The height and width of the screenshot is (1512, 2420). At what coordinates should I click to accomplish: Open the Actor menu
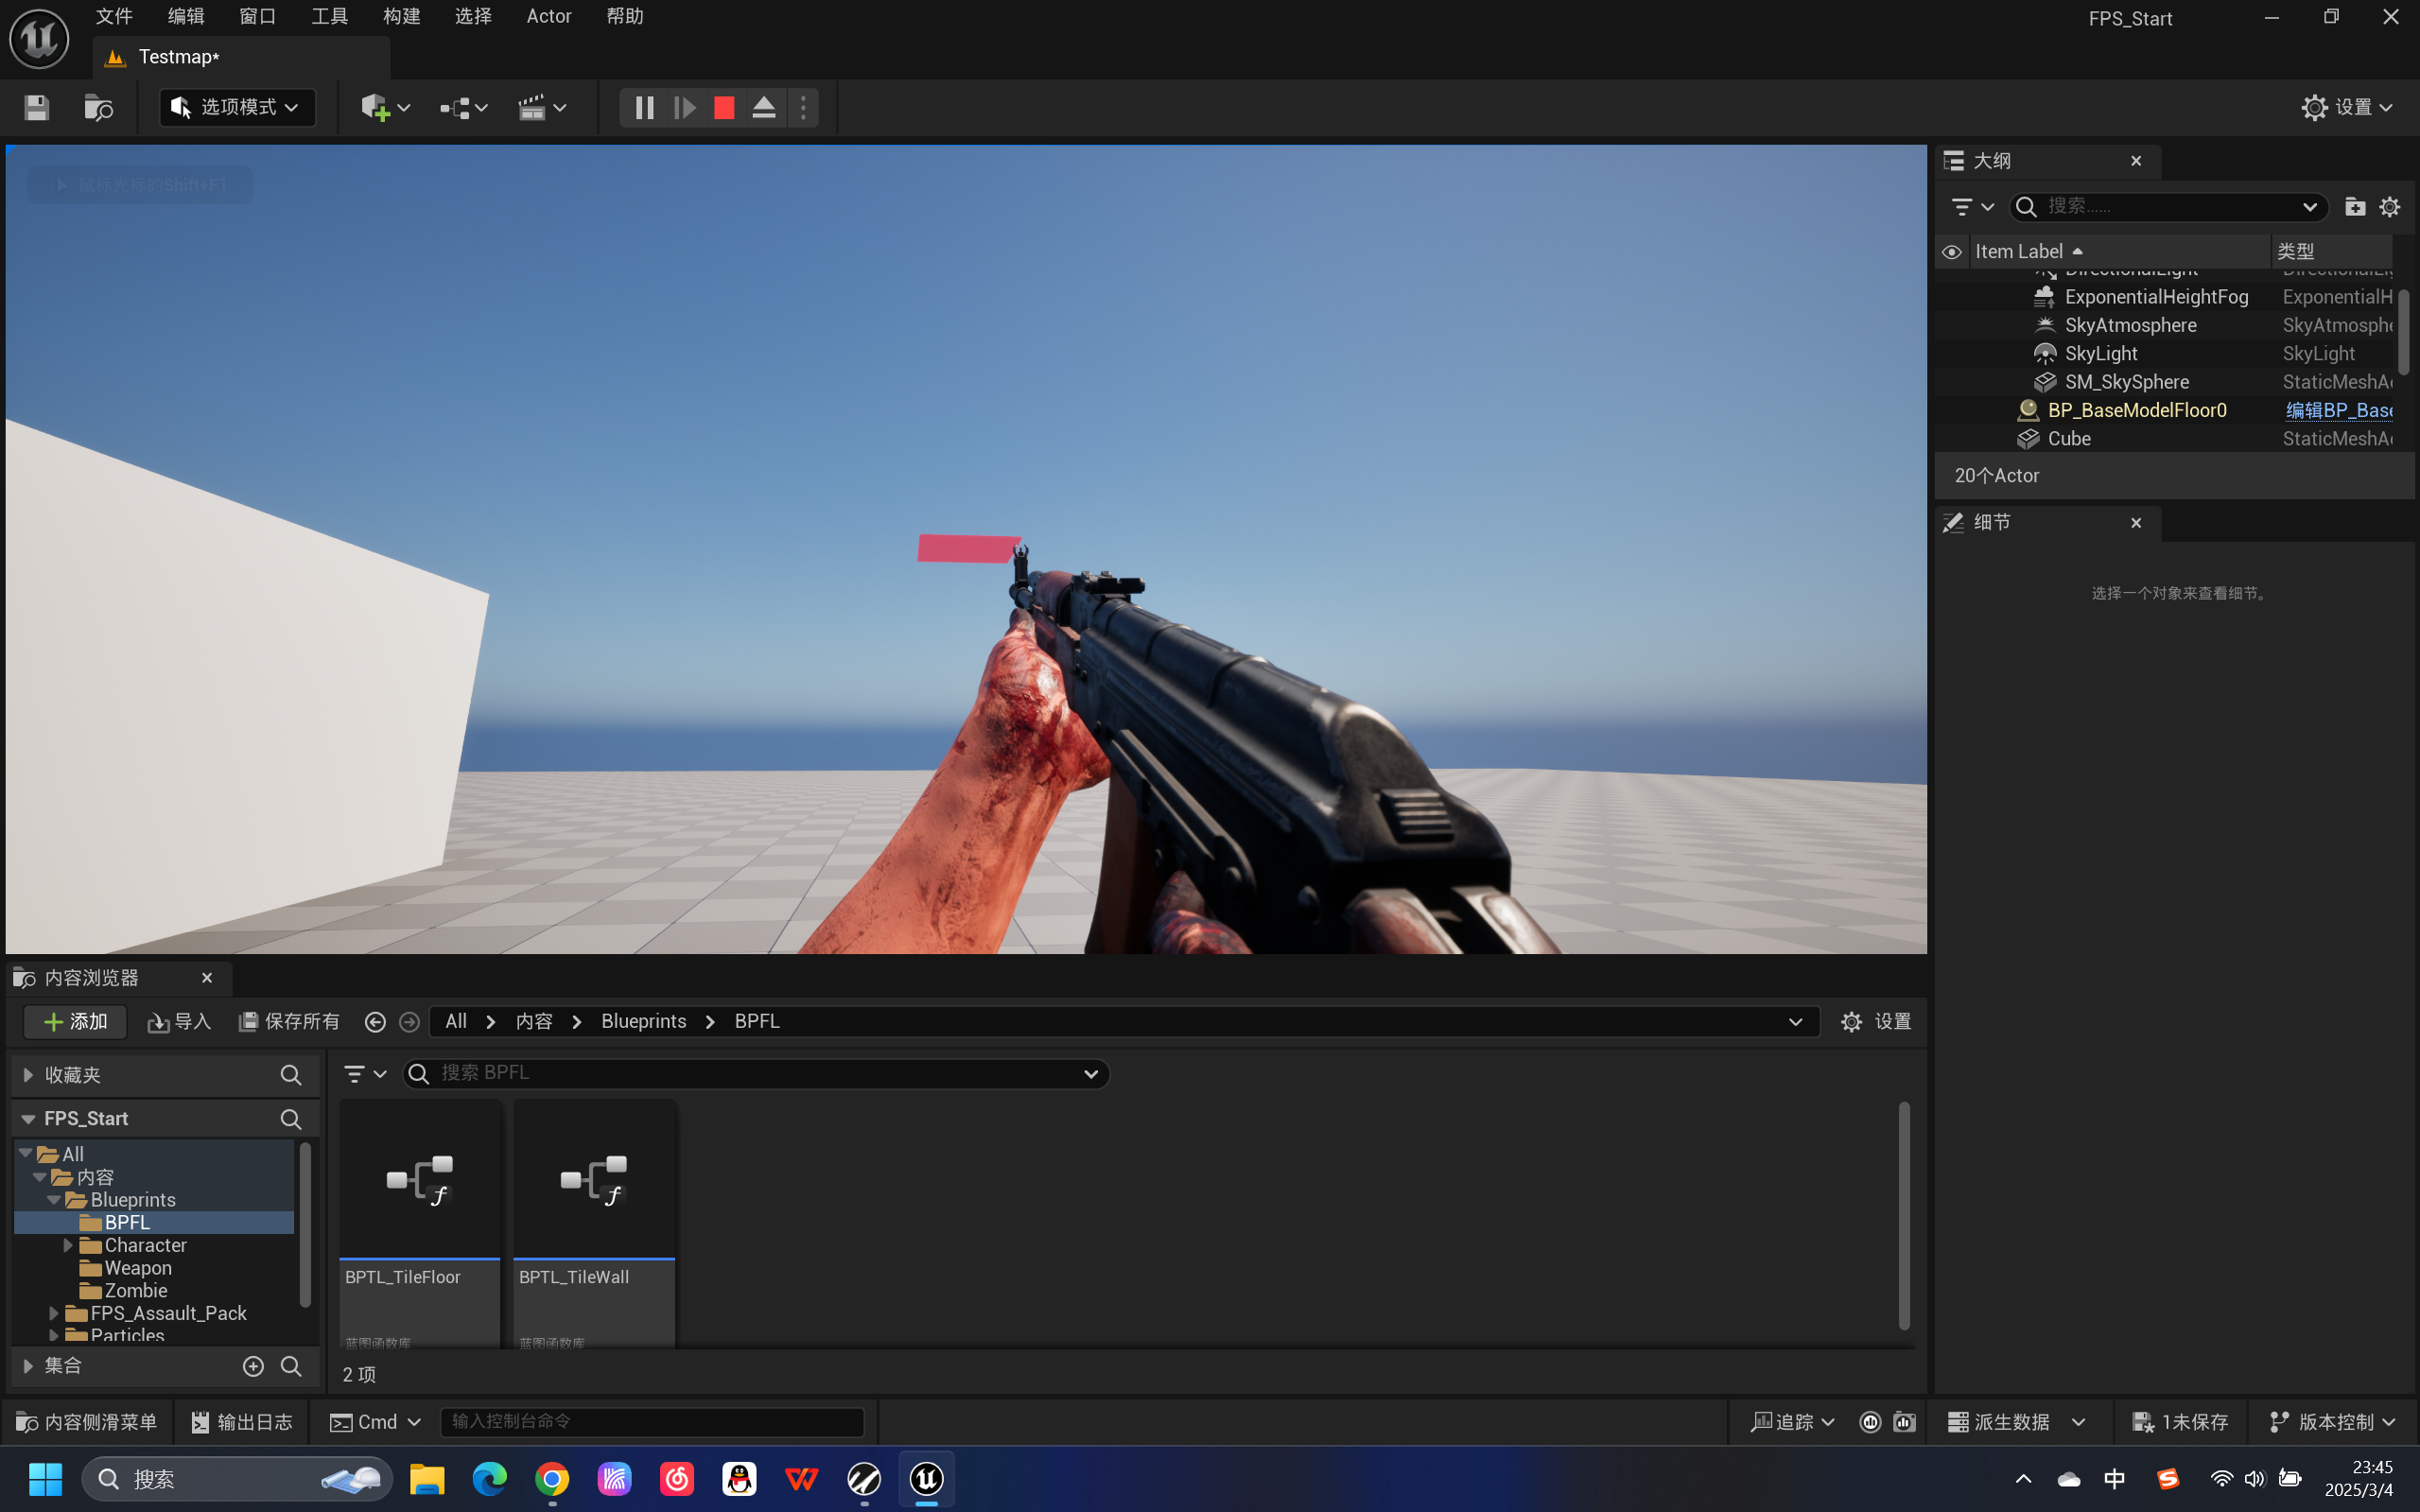549,16
